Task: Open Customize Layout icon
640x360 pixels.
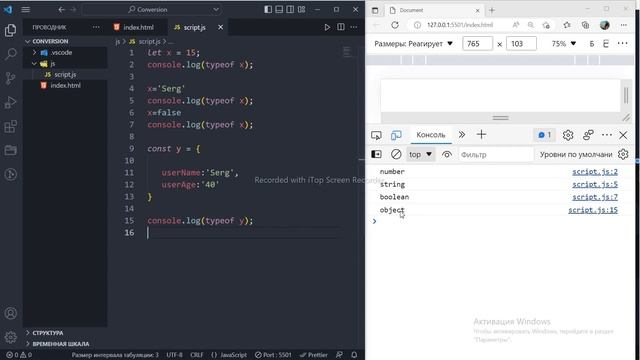Action: tap(302, 9)
